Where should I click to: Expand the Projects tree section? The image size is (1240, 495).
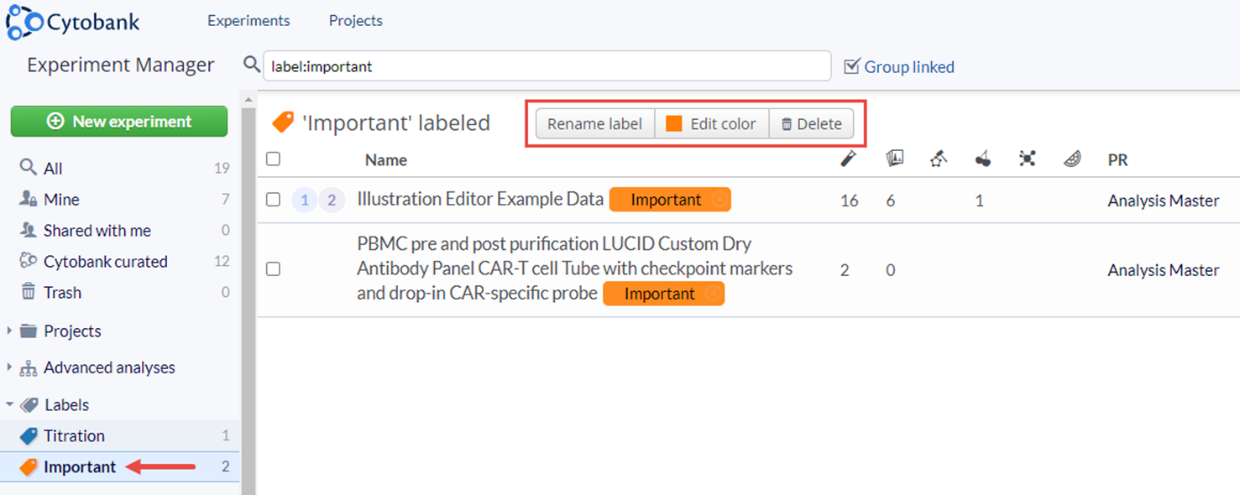pyautogui.click(x=10, y=331)
